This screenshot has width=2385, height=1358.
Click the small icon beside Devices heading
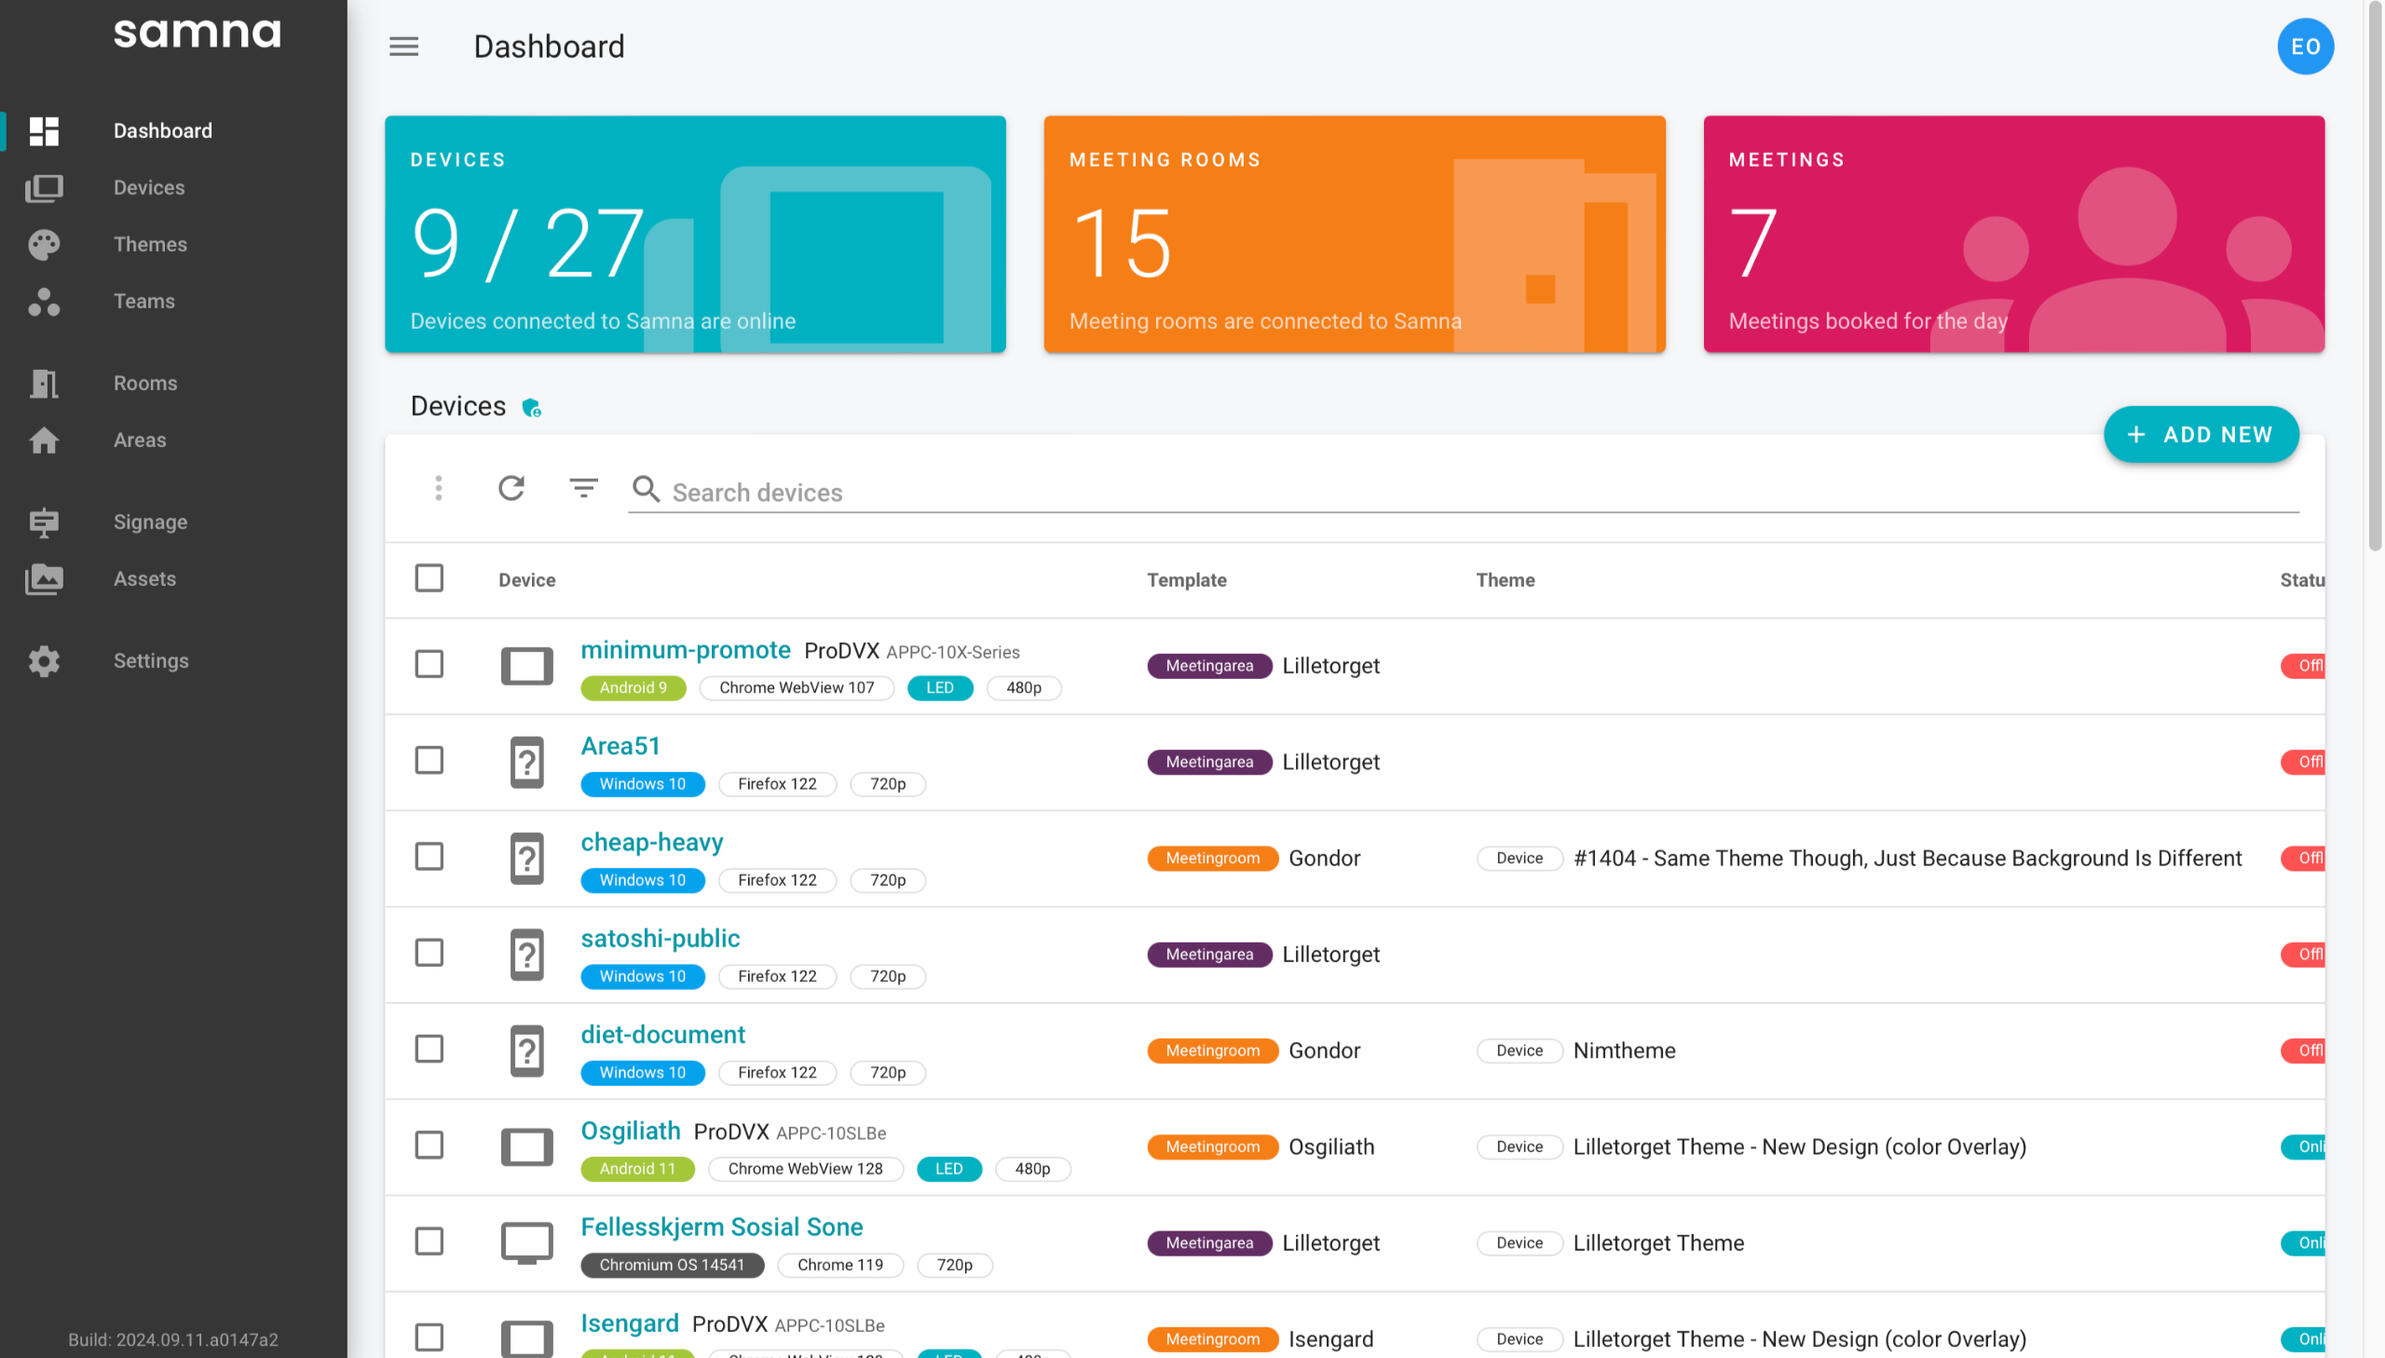[x=532, y=408]
